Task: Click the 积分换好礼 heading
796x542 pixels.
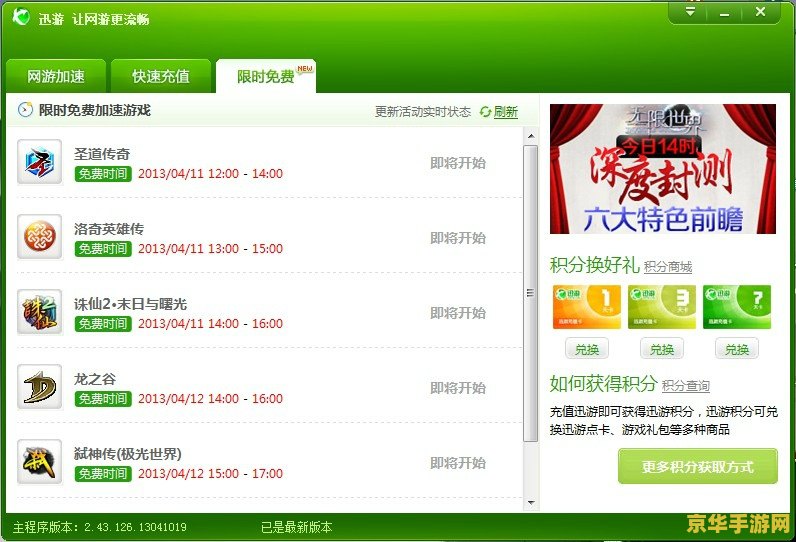Action: click(594, 265)
